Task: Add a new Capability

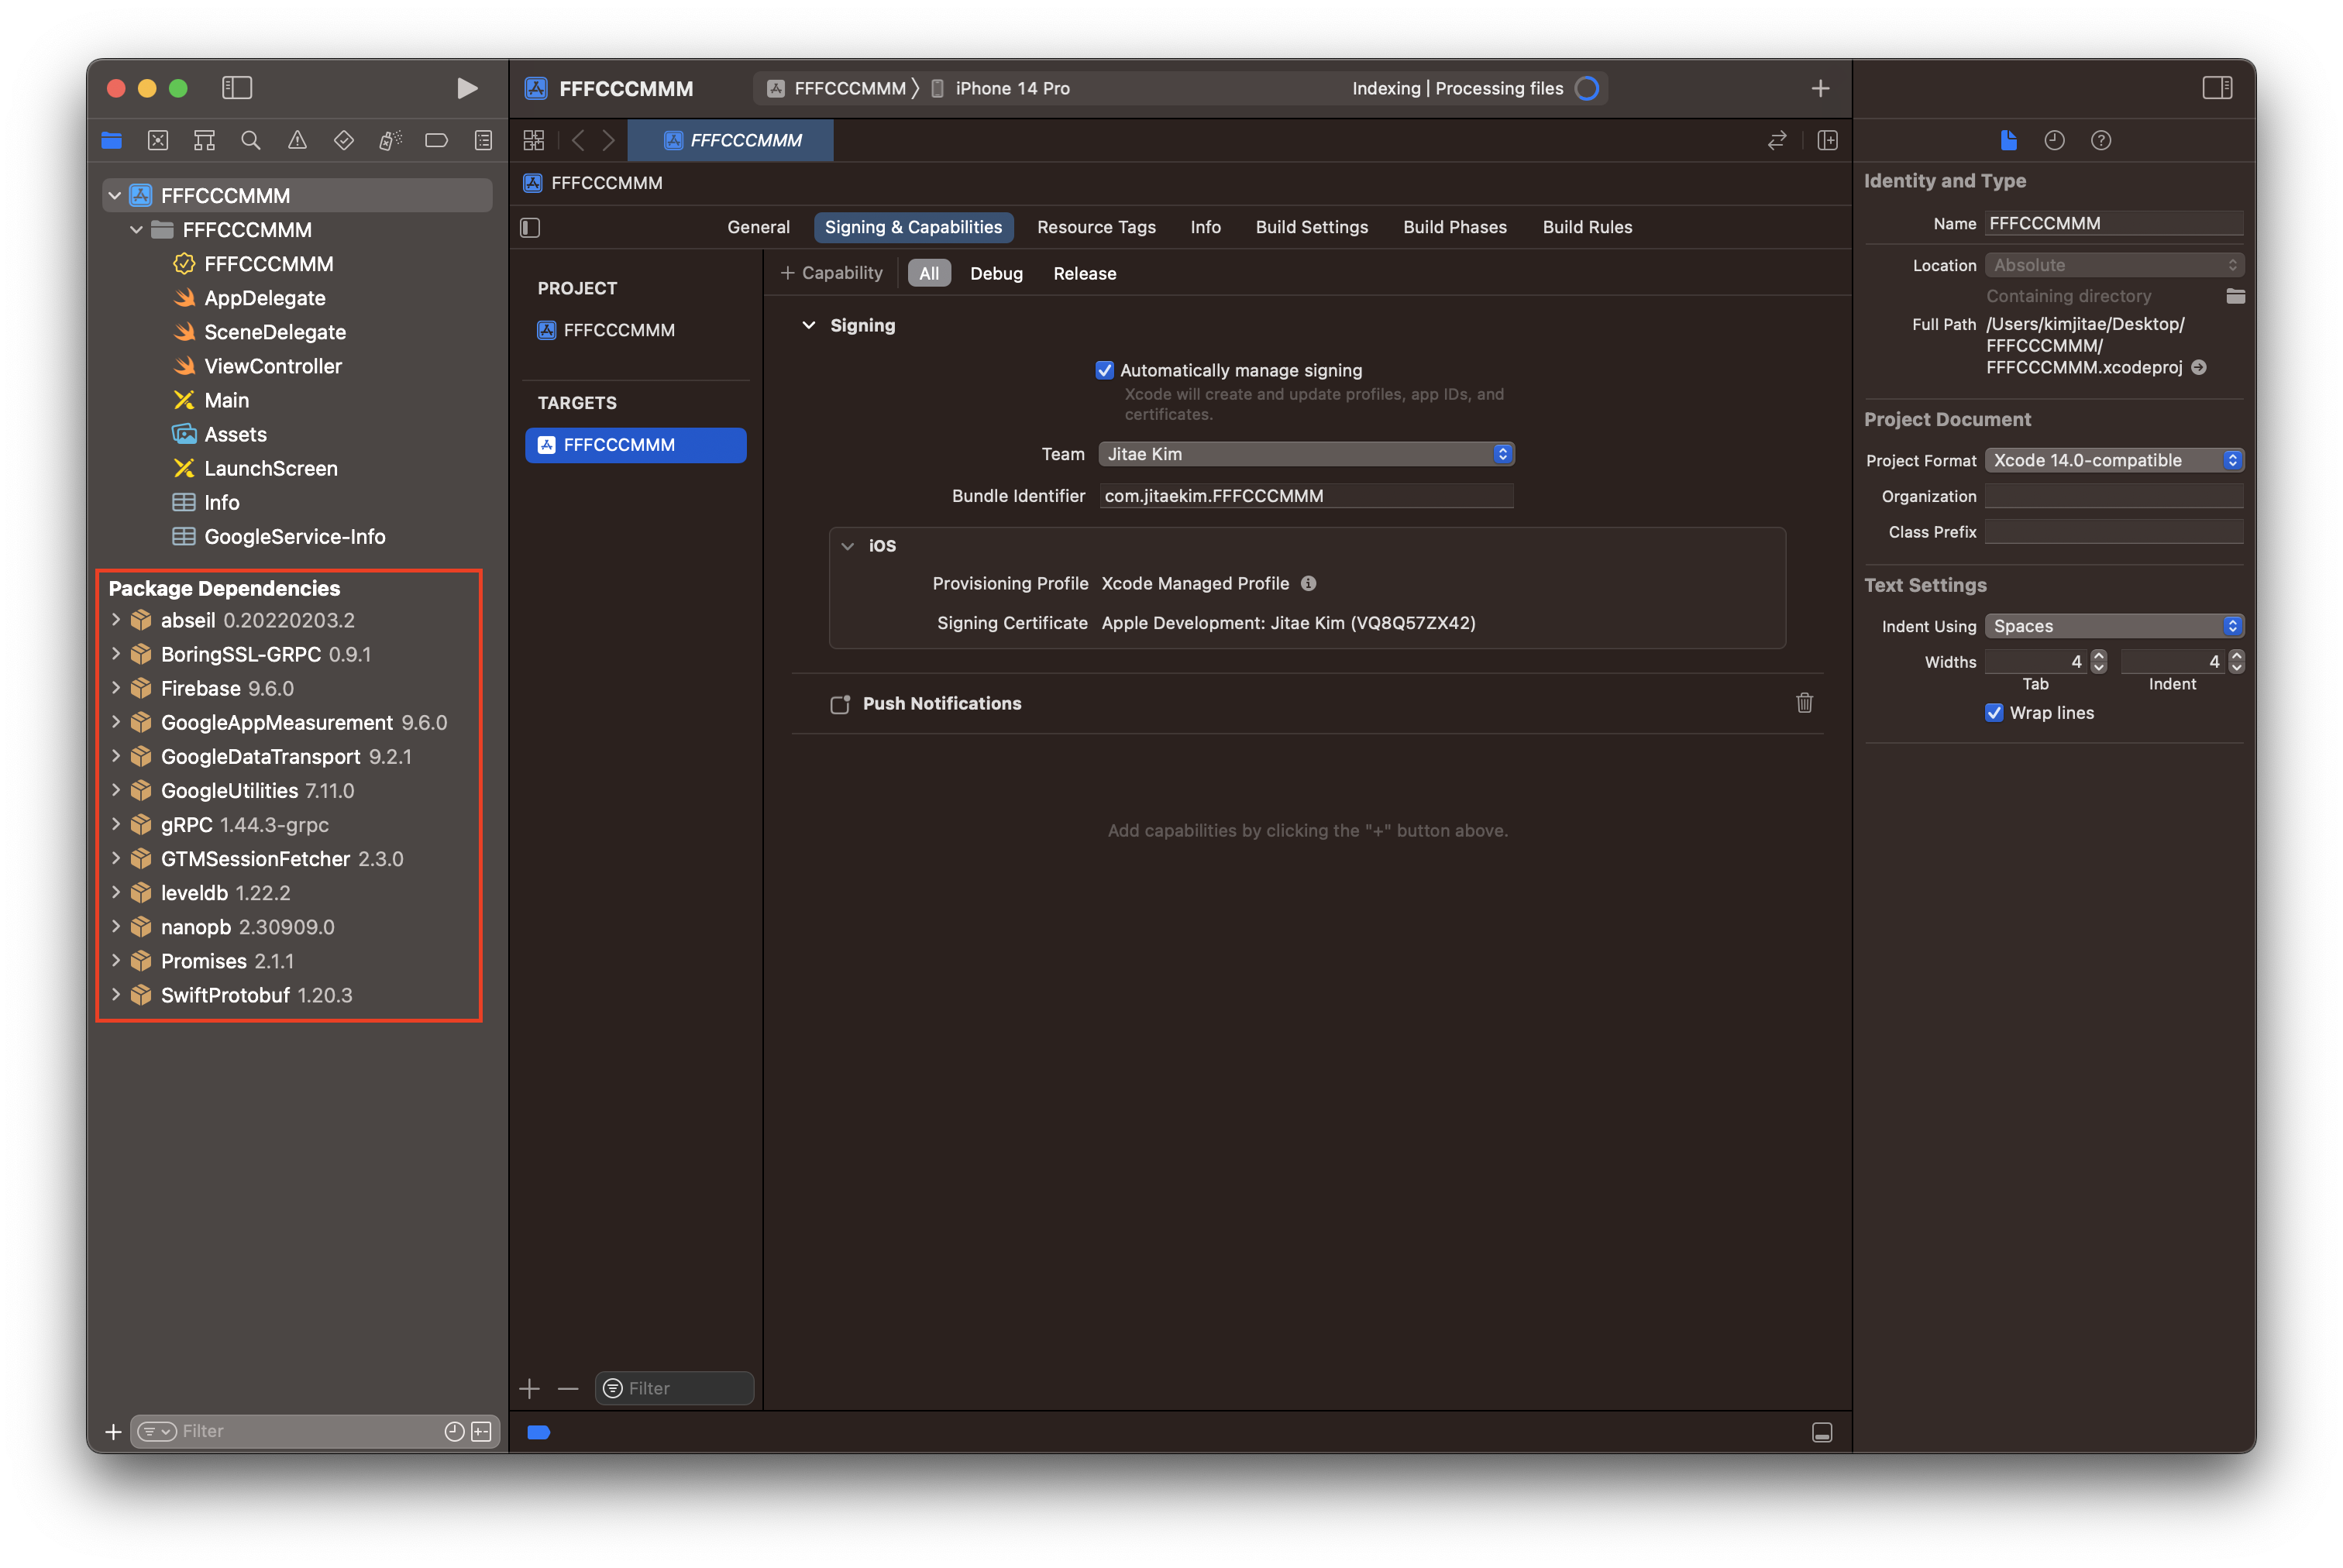Action: pos(831,273)
